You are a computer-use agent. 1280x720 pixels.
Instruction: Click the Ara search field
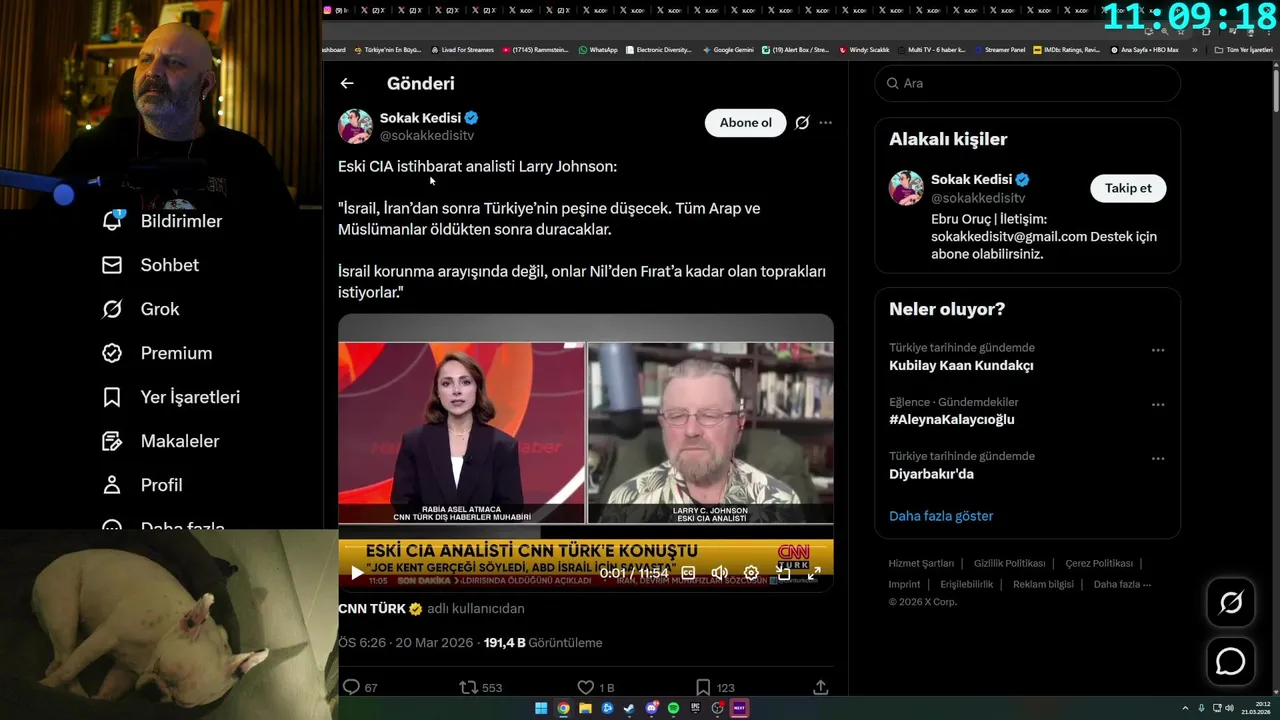pyautogui.click(x=1028, y=83)
